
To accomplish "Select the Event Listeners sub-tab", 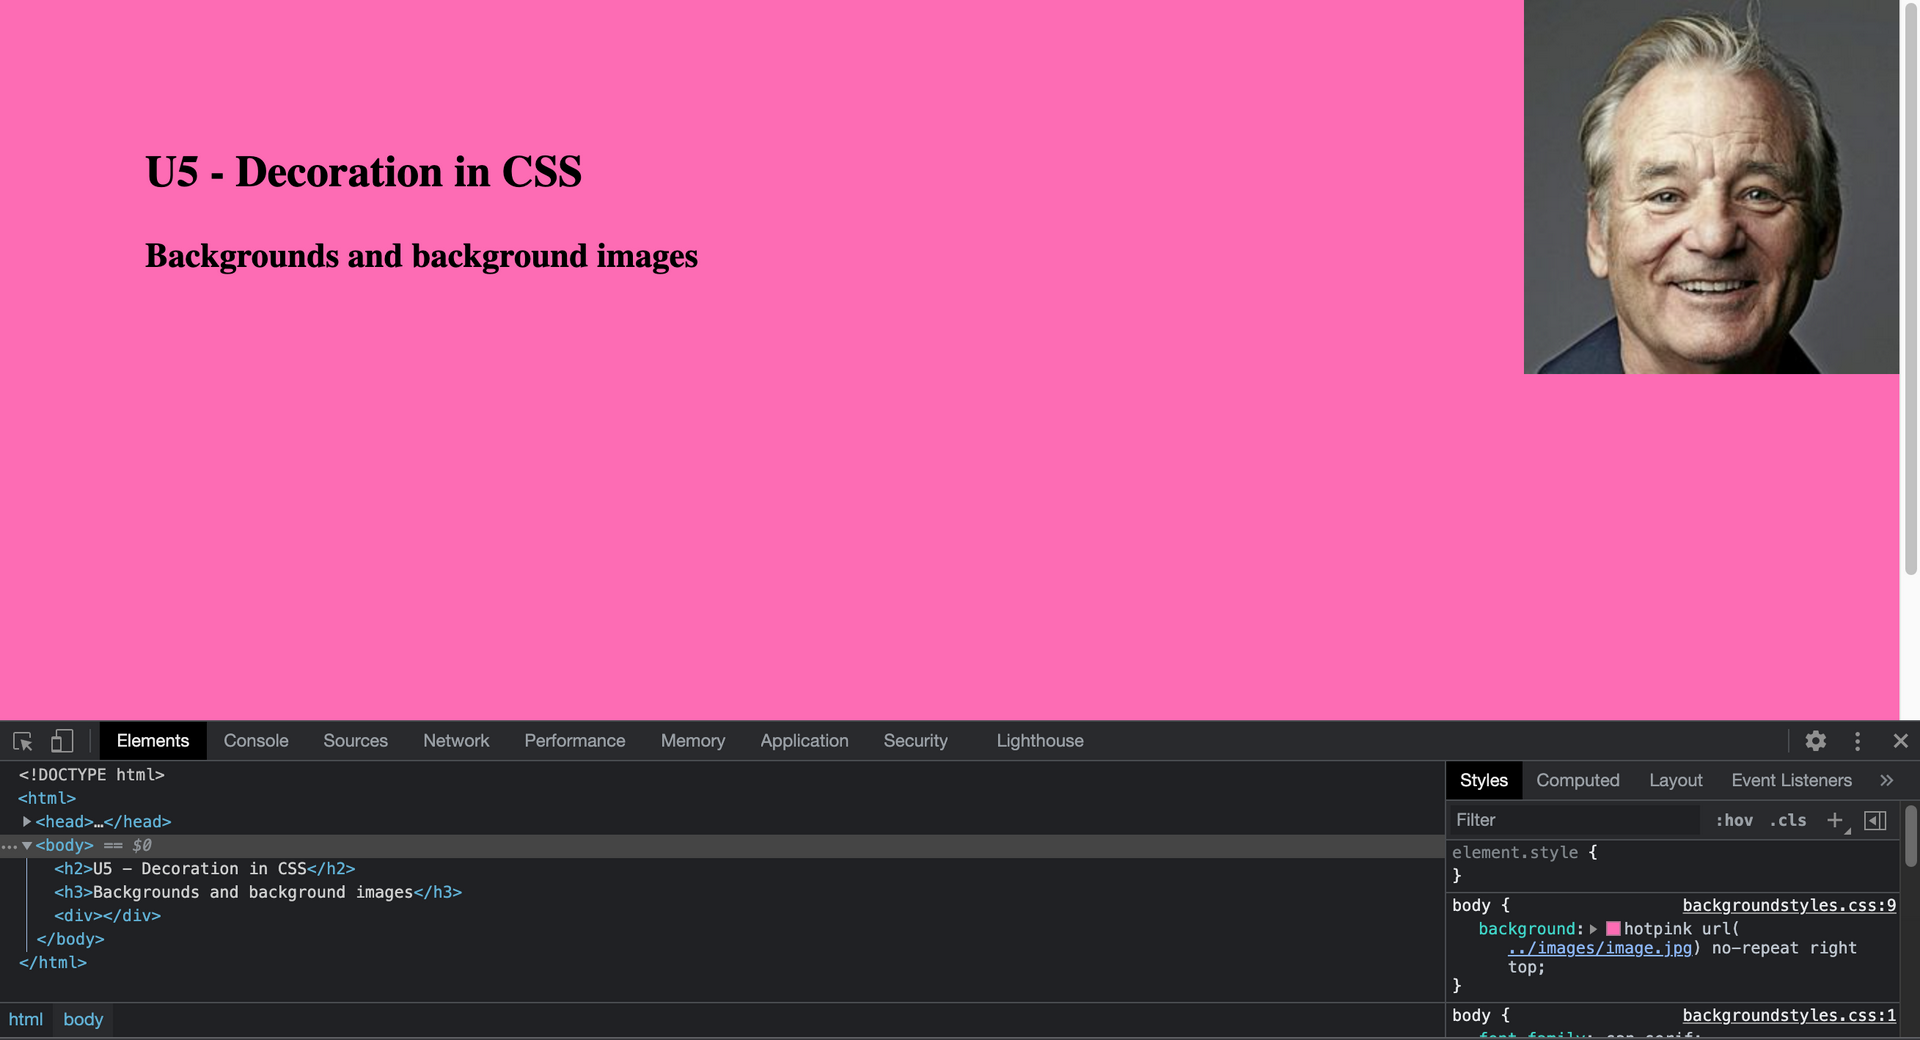I will point(1792,780).
